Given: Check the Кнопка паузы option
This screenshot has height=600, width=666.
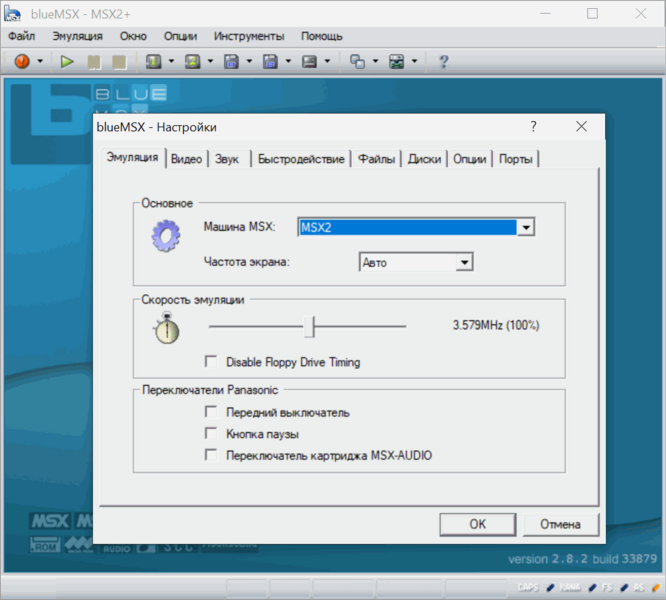Looking at the screenshot, I should click(211, 434).
